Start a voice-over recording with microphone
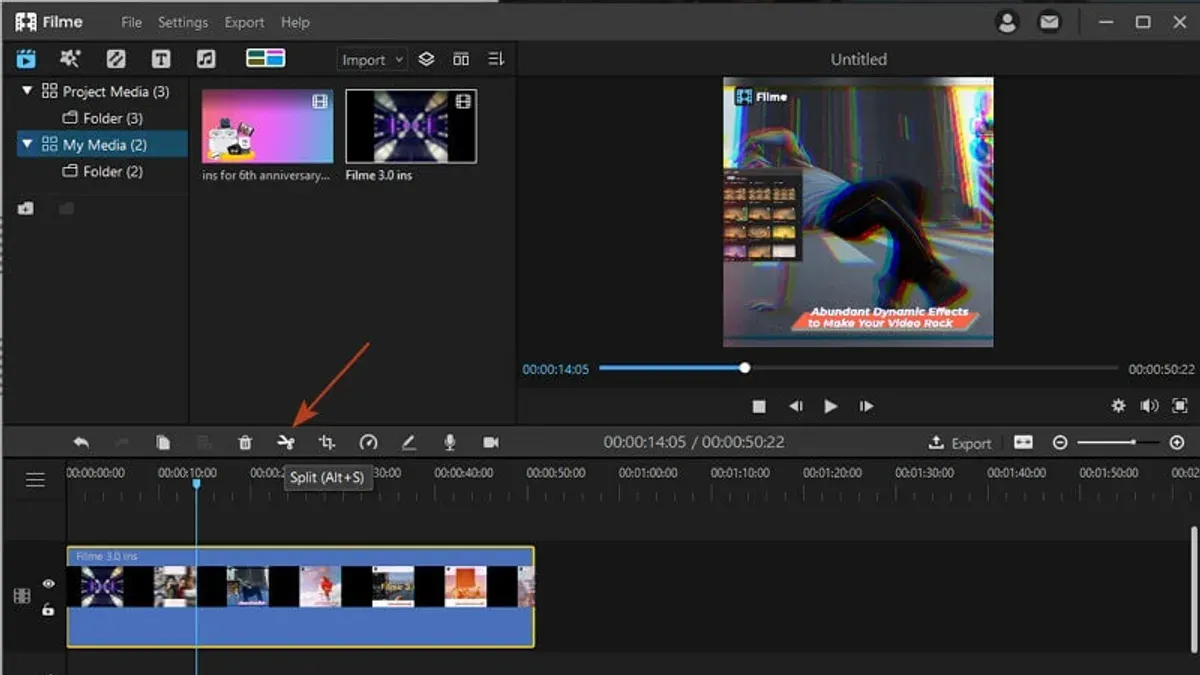This screenshot has width=1200, height=675. (x=450, y=442)
